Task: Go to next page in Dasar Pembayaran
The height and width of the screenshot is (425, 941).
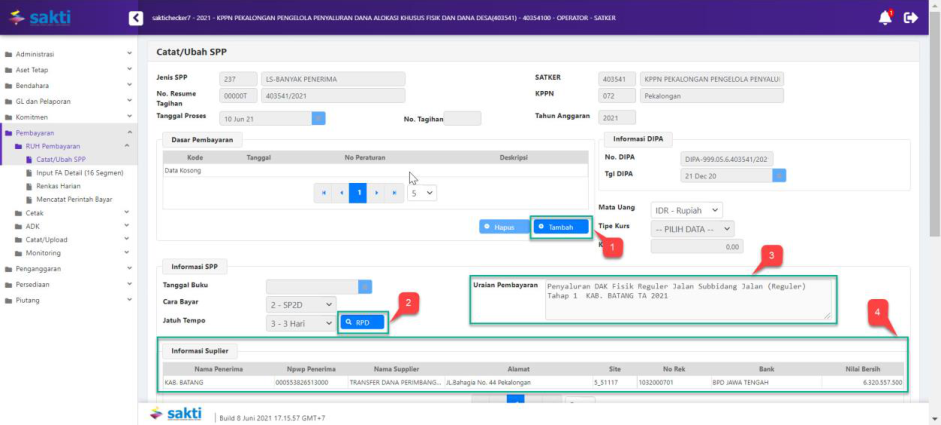Action: point(376,193)
